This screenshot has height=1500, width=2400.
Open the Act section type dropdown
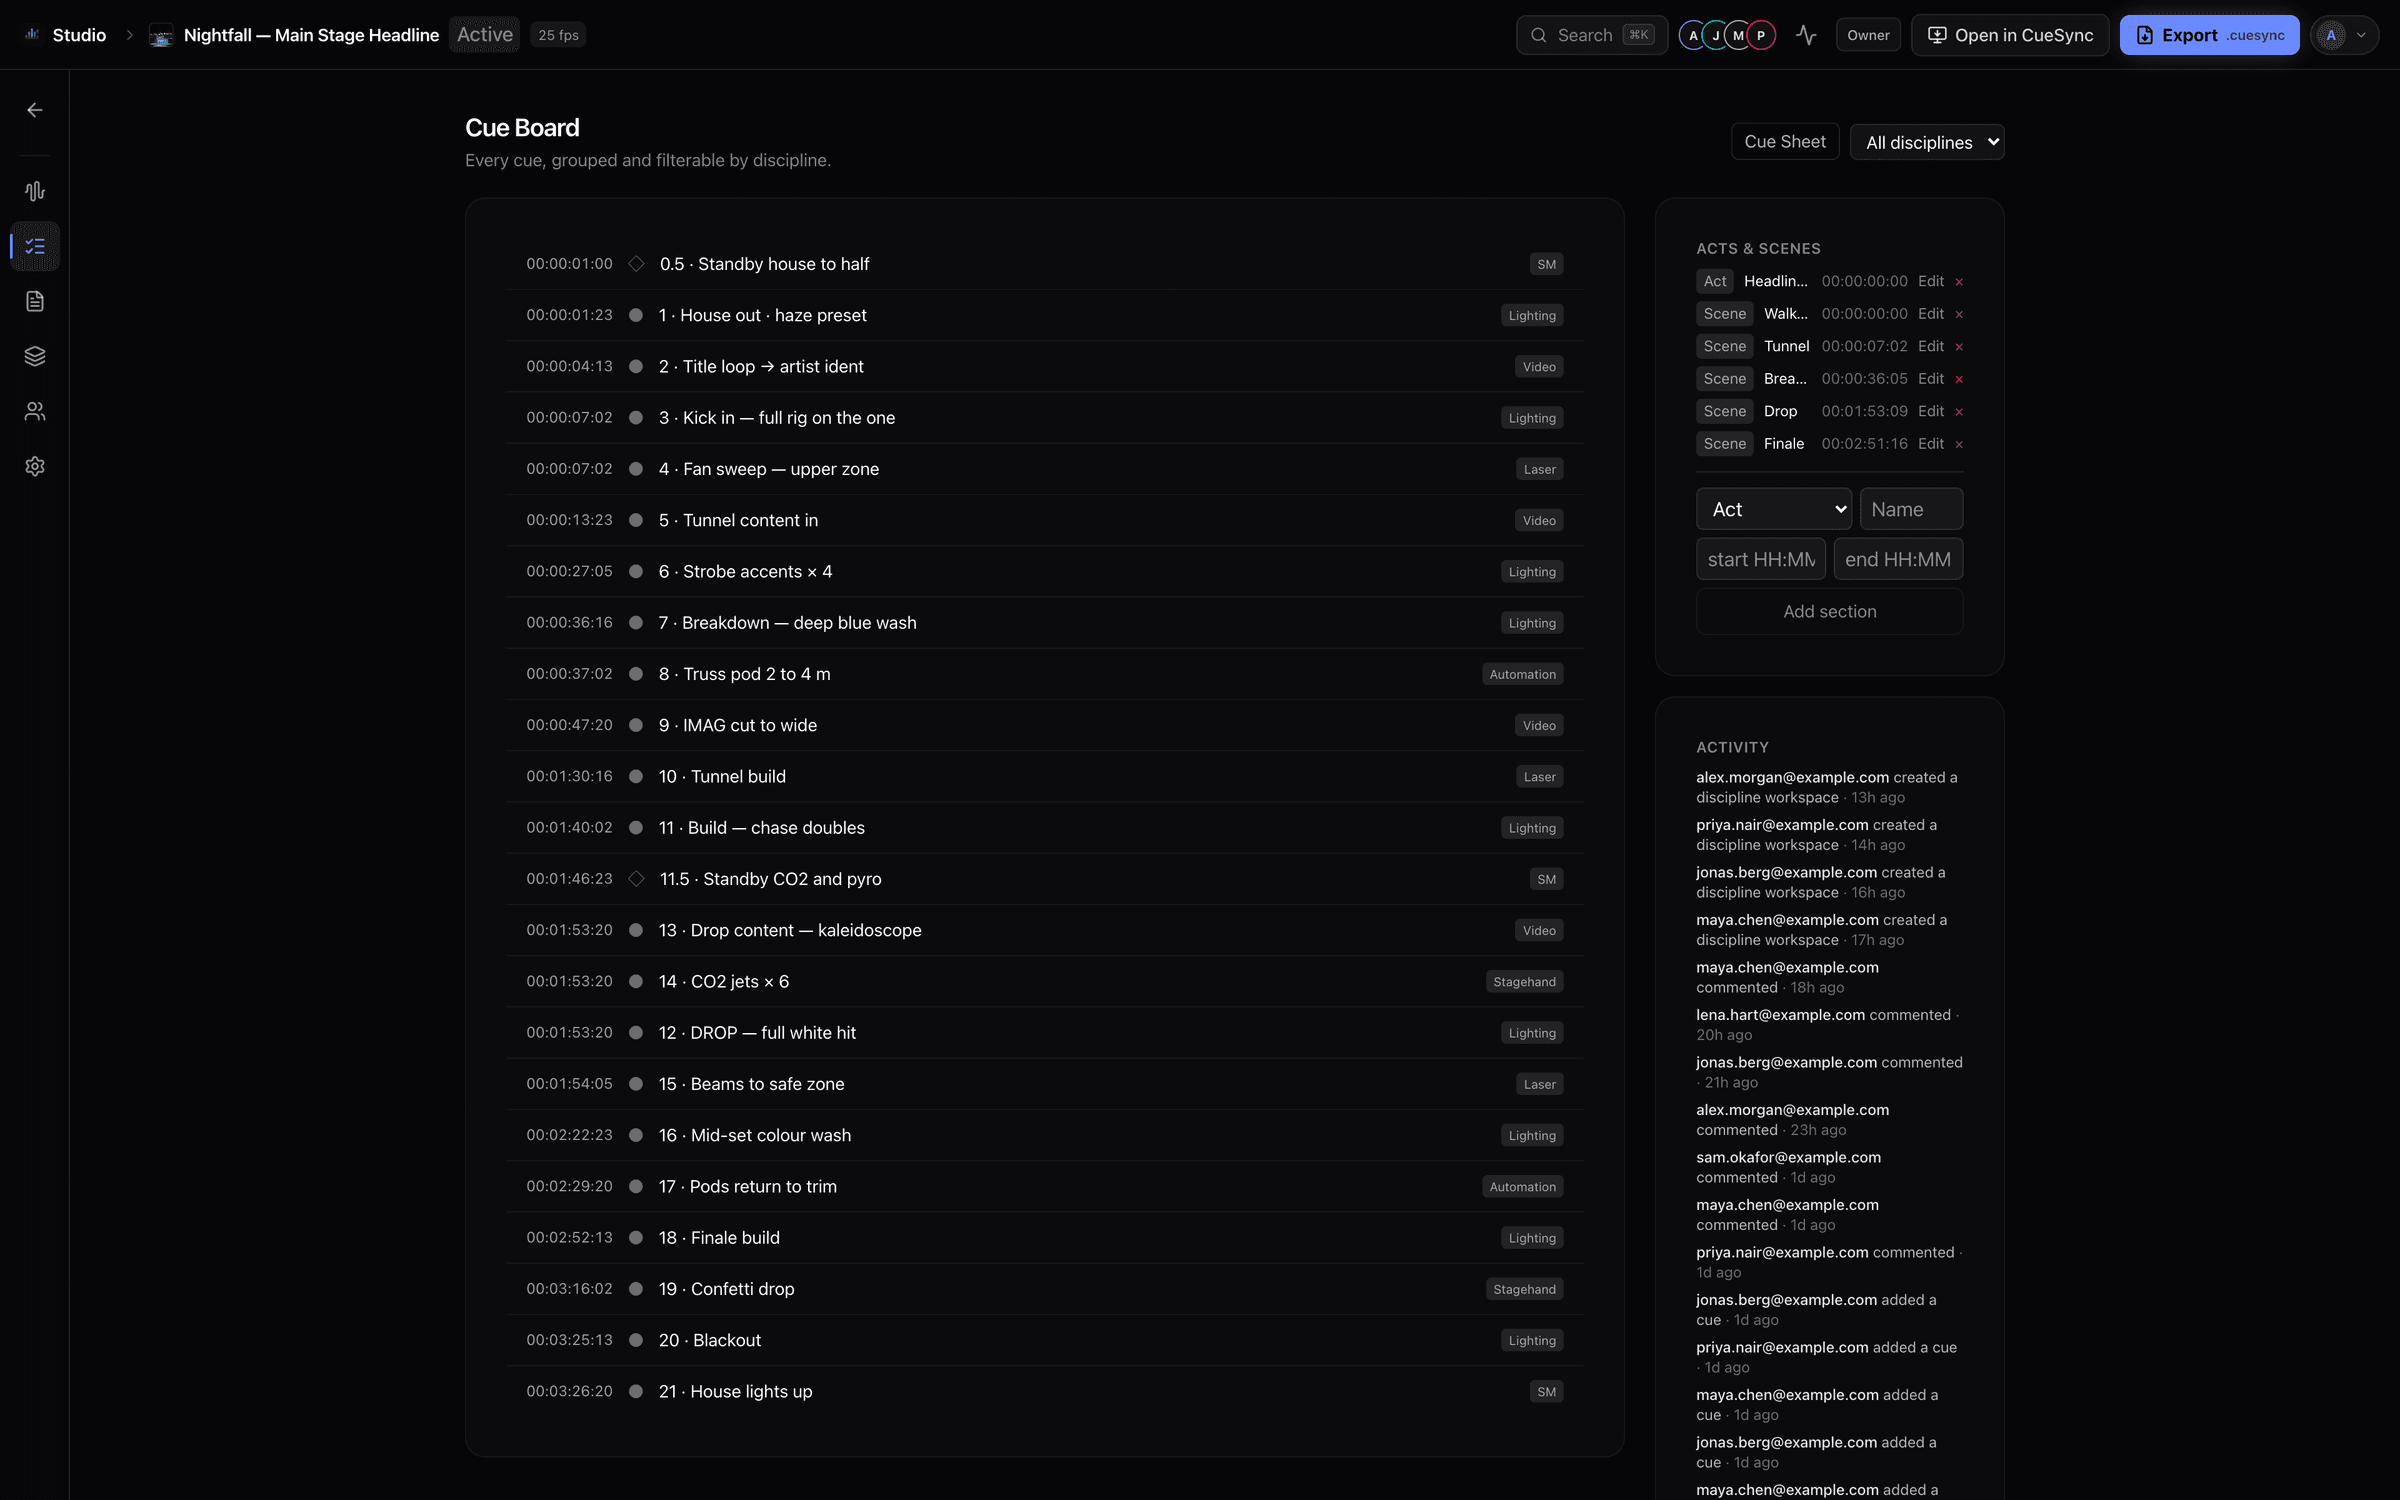click(1774, 509)
